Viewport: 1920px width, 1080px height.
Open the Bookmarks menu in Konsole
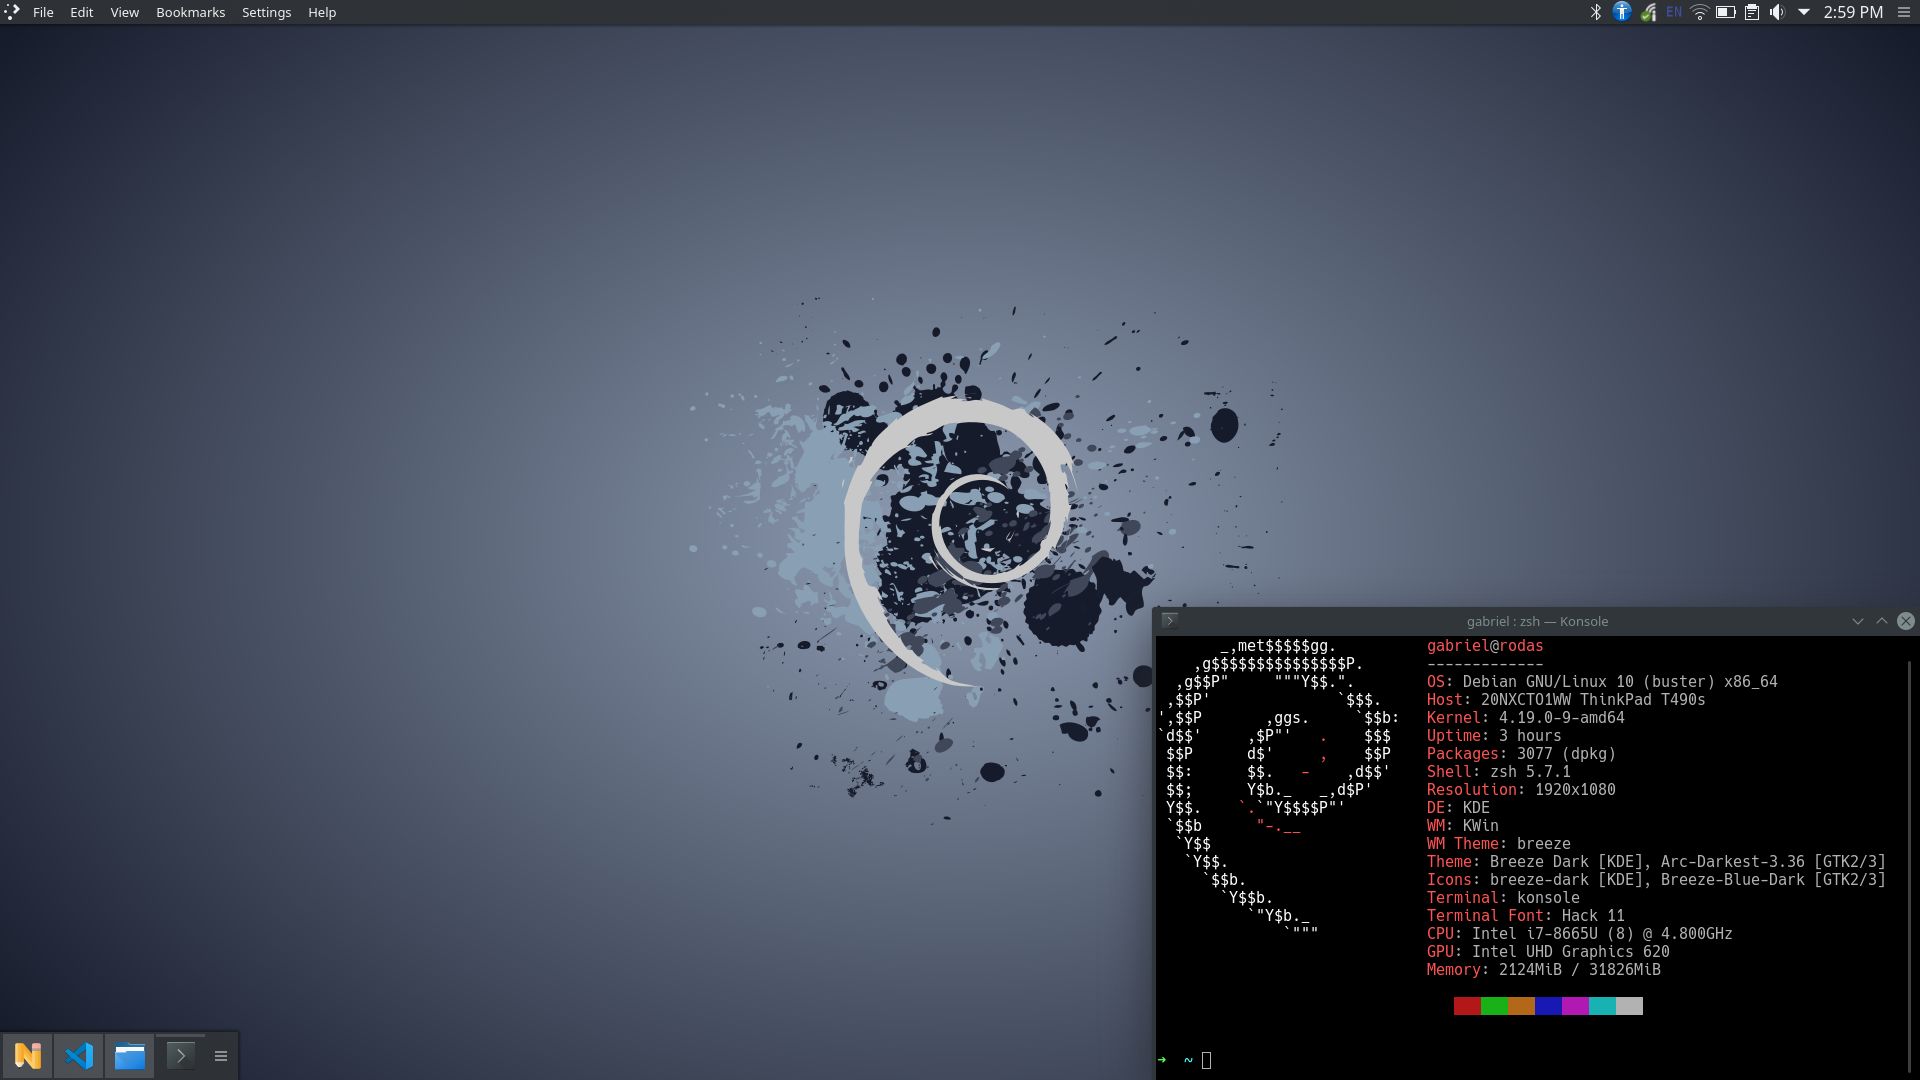point(190,12)
